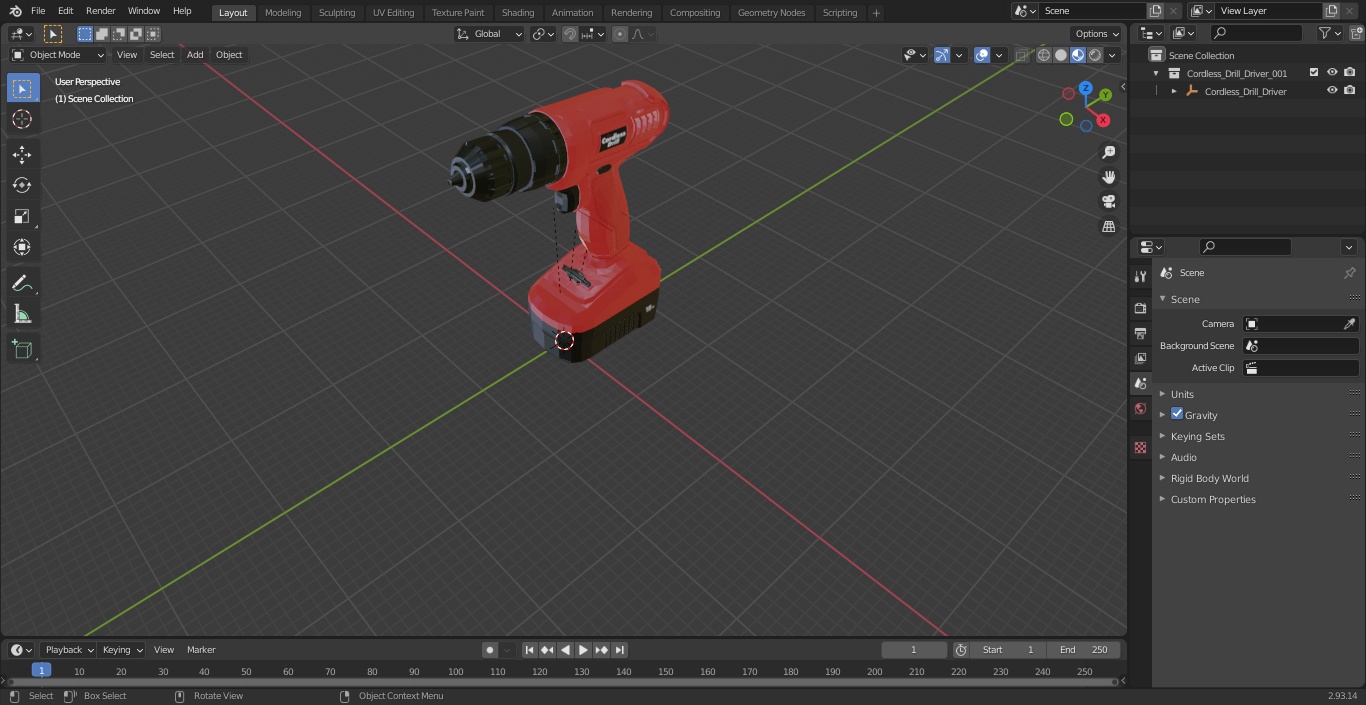
Task: Click the viewport zoom magnifier icon
Action: coord(1108,152)
